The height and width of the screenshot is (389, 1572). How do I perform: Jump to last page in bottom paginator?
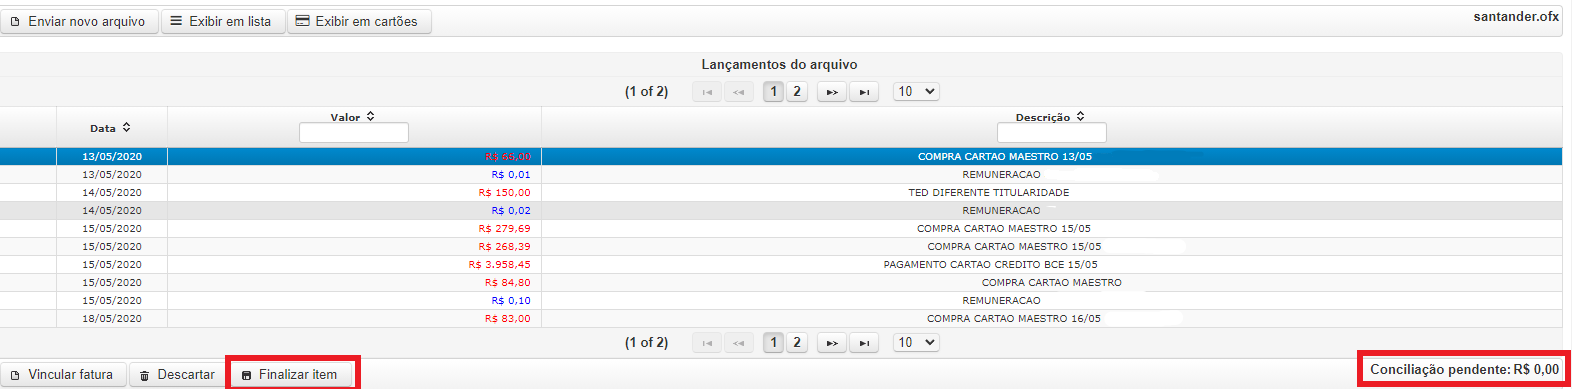(x=864, y=343)
